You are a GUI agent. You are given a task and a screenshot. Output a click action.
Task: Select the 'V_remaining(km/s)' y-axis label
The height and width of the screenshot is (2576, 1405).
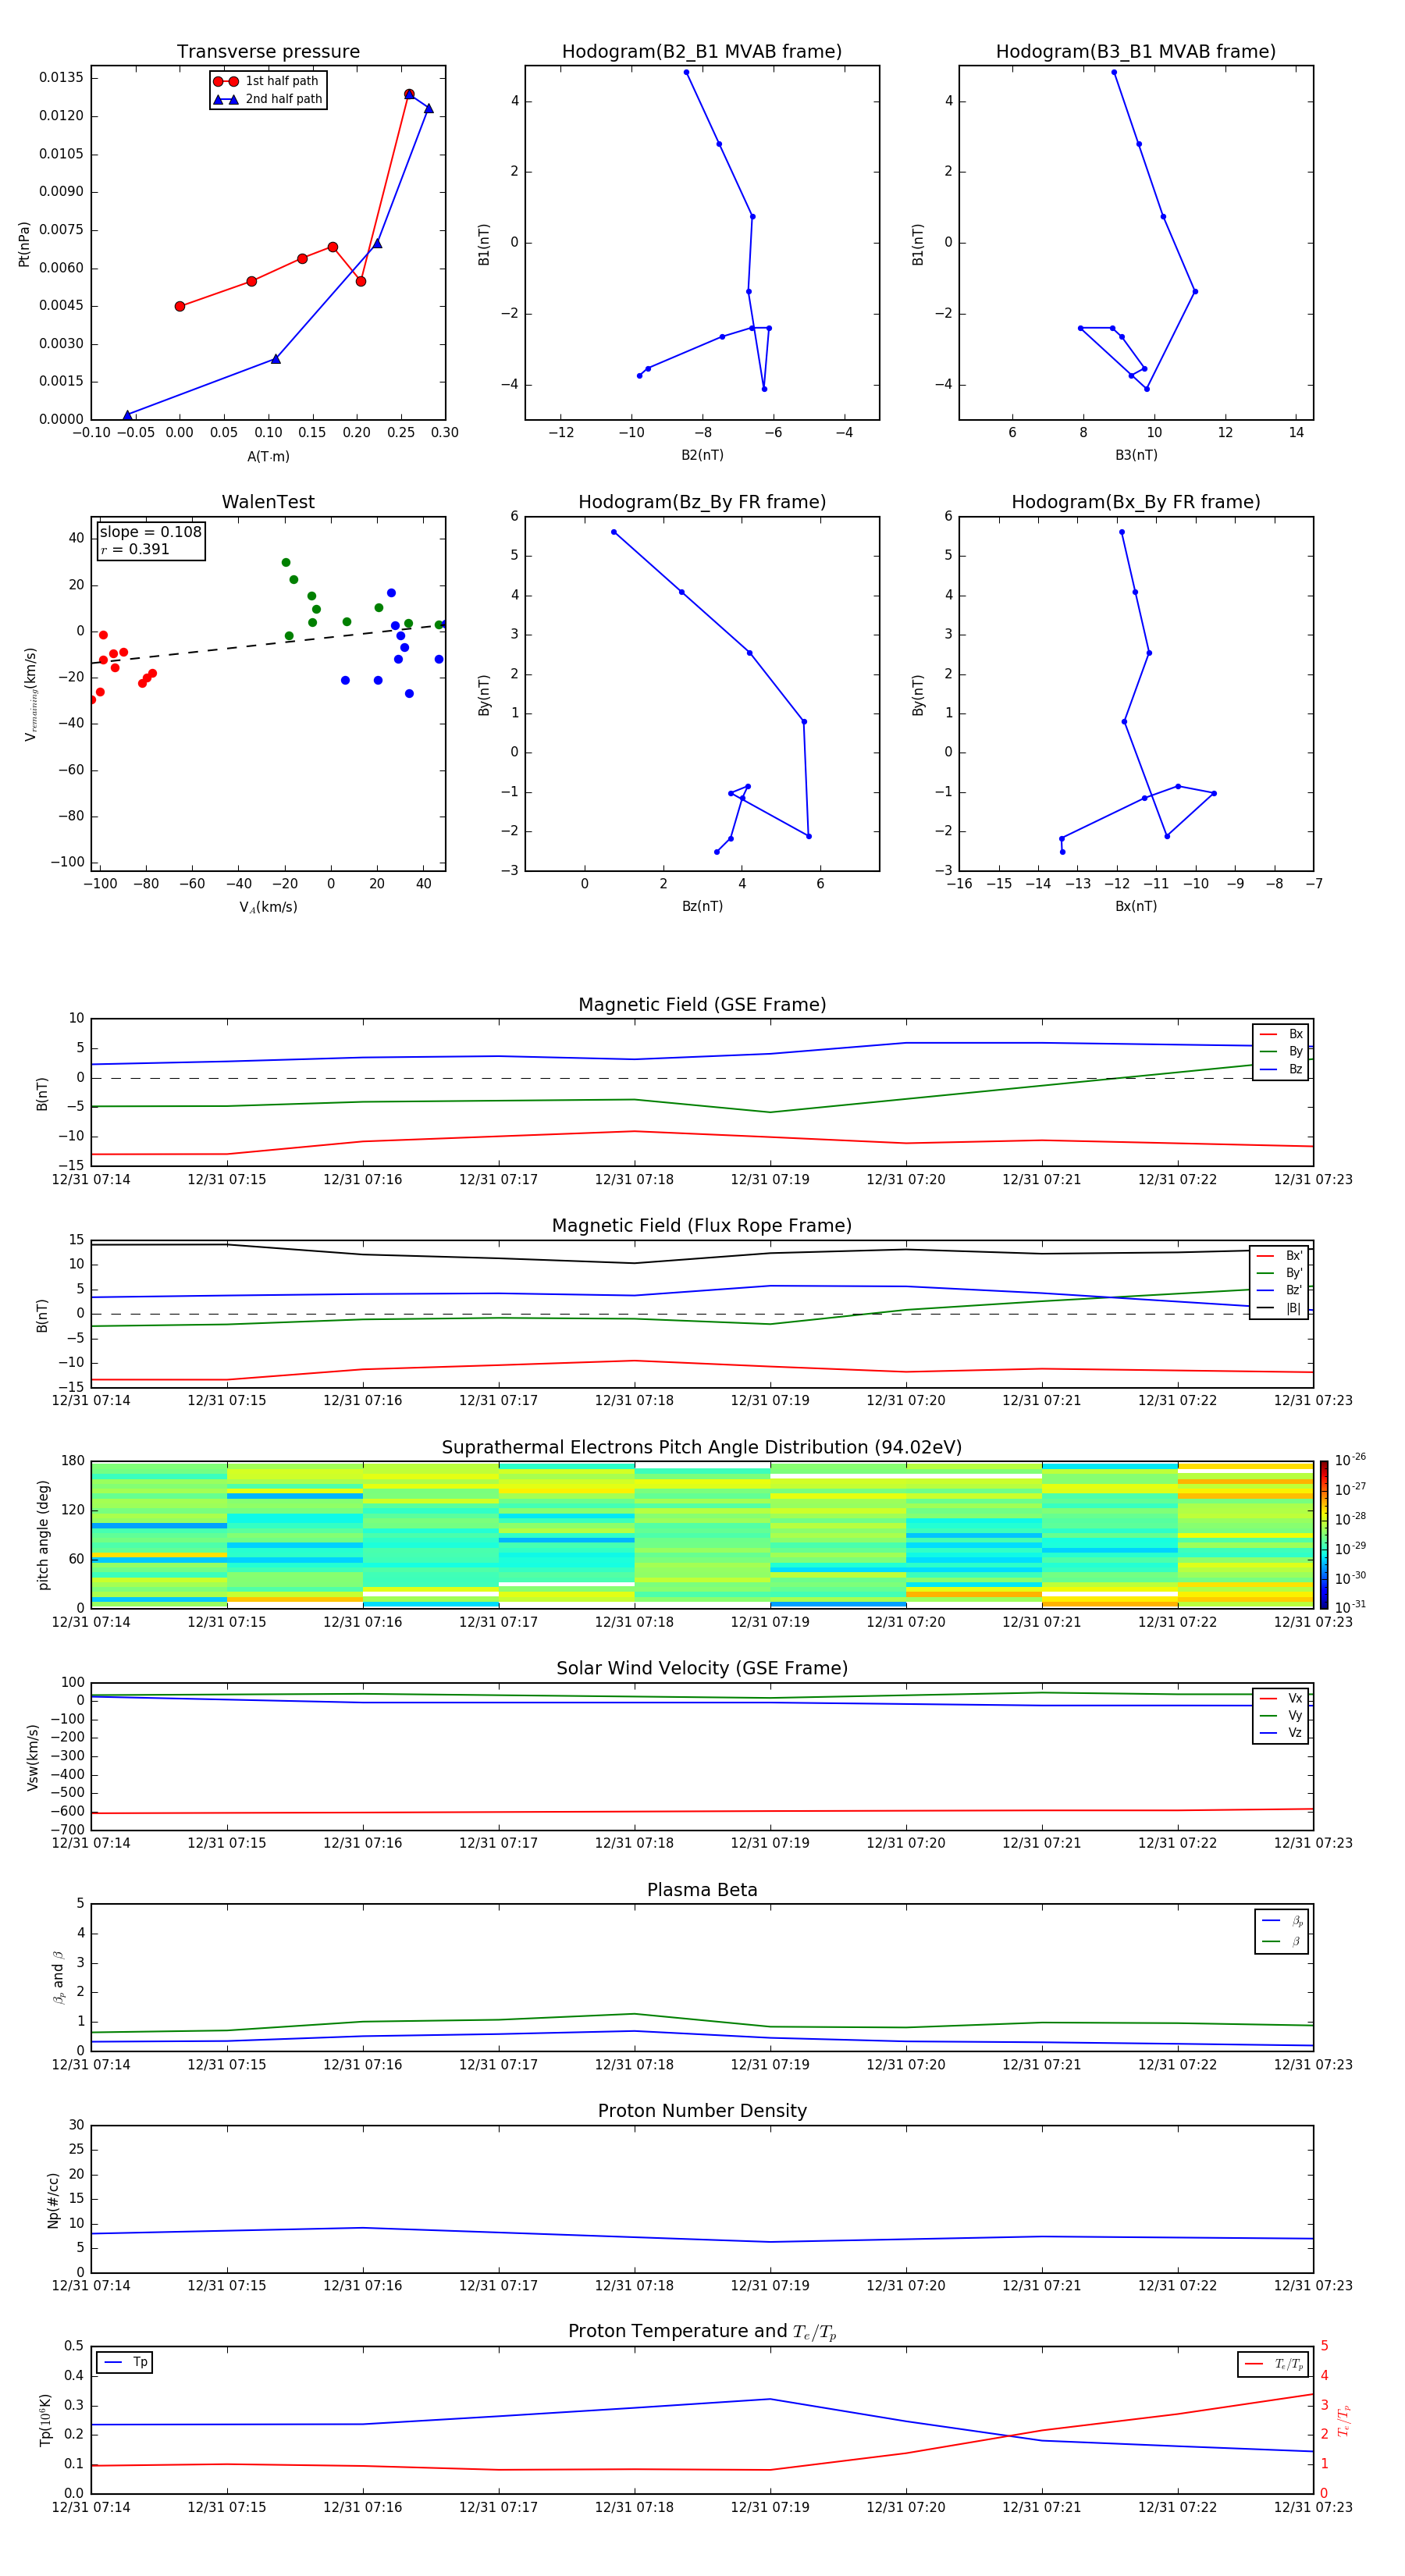31,694
